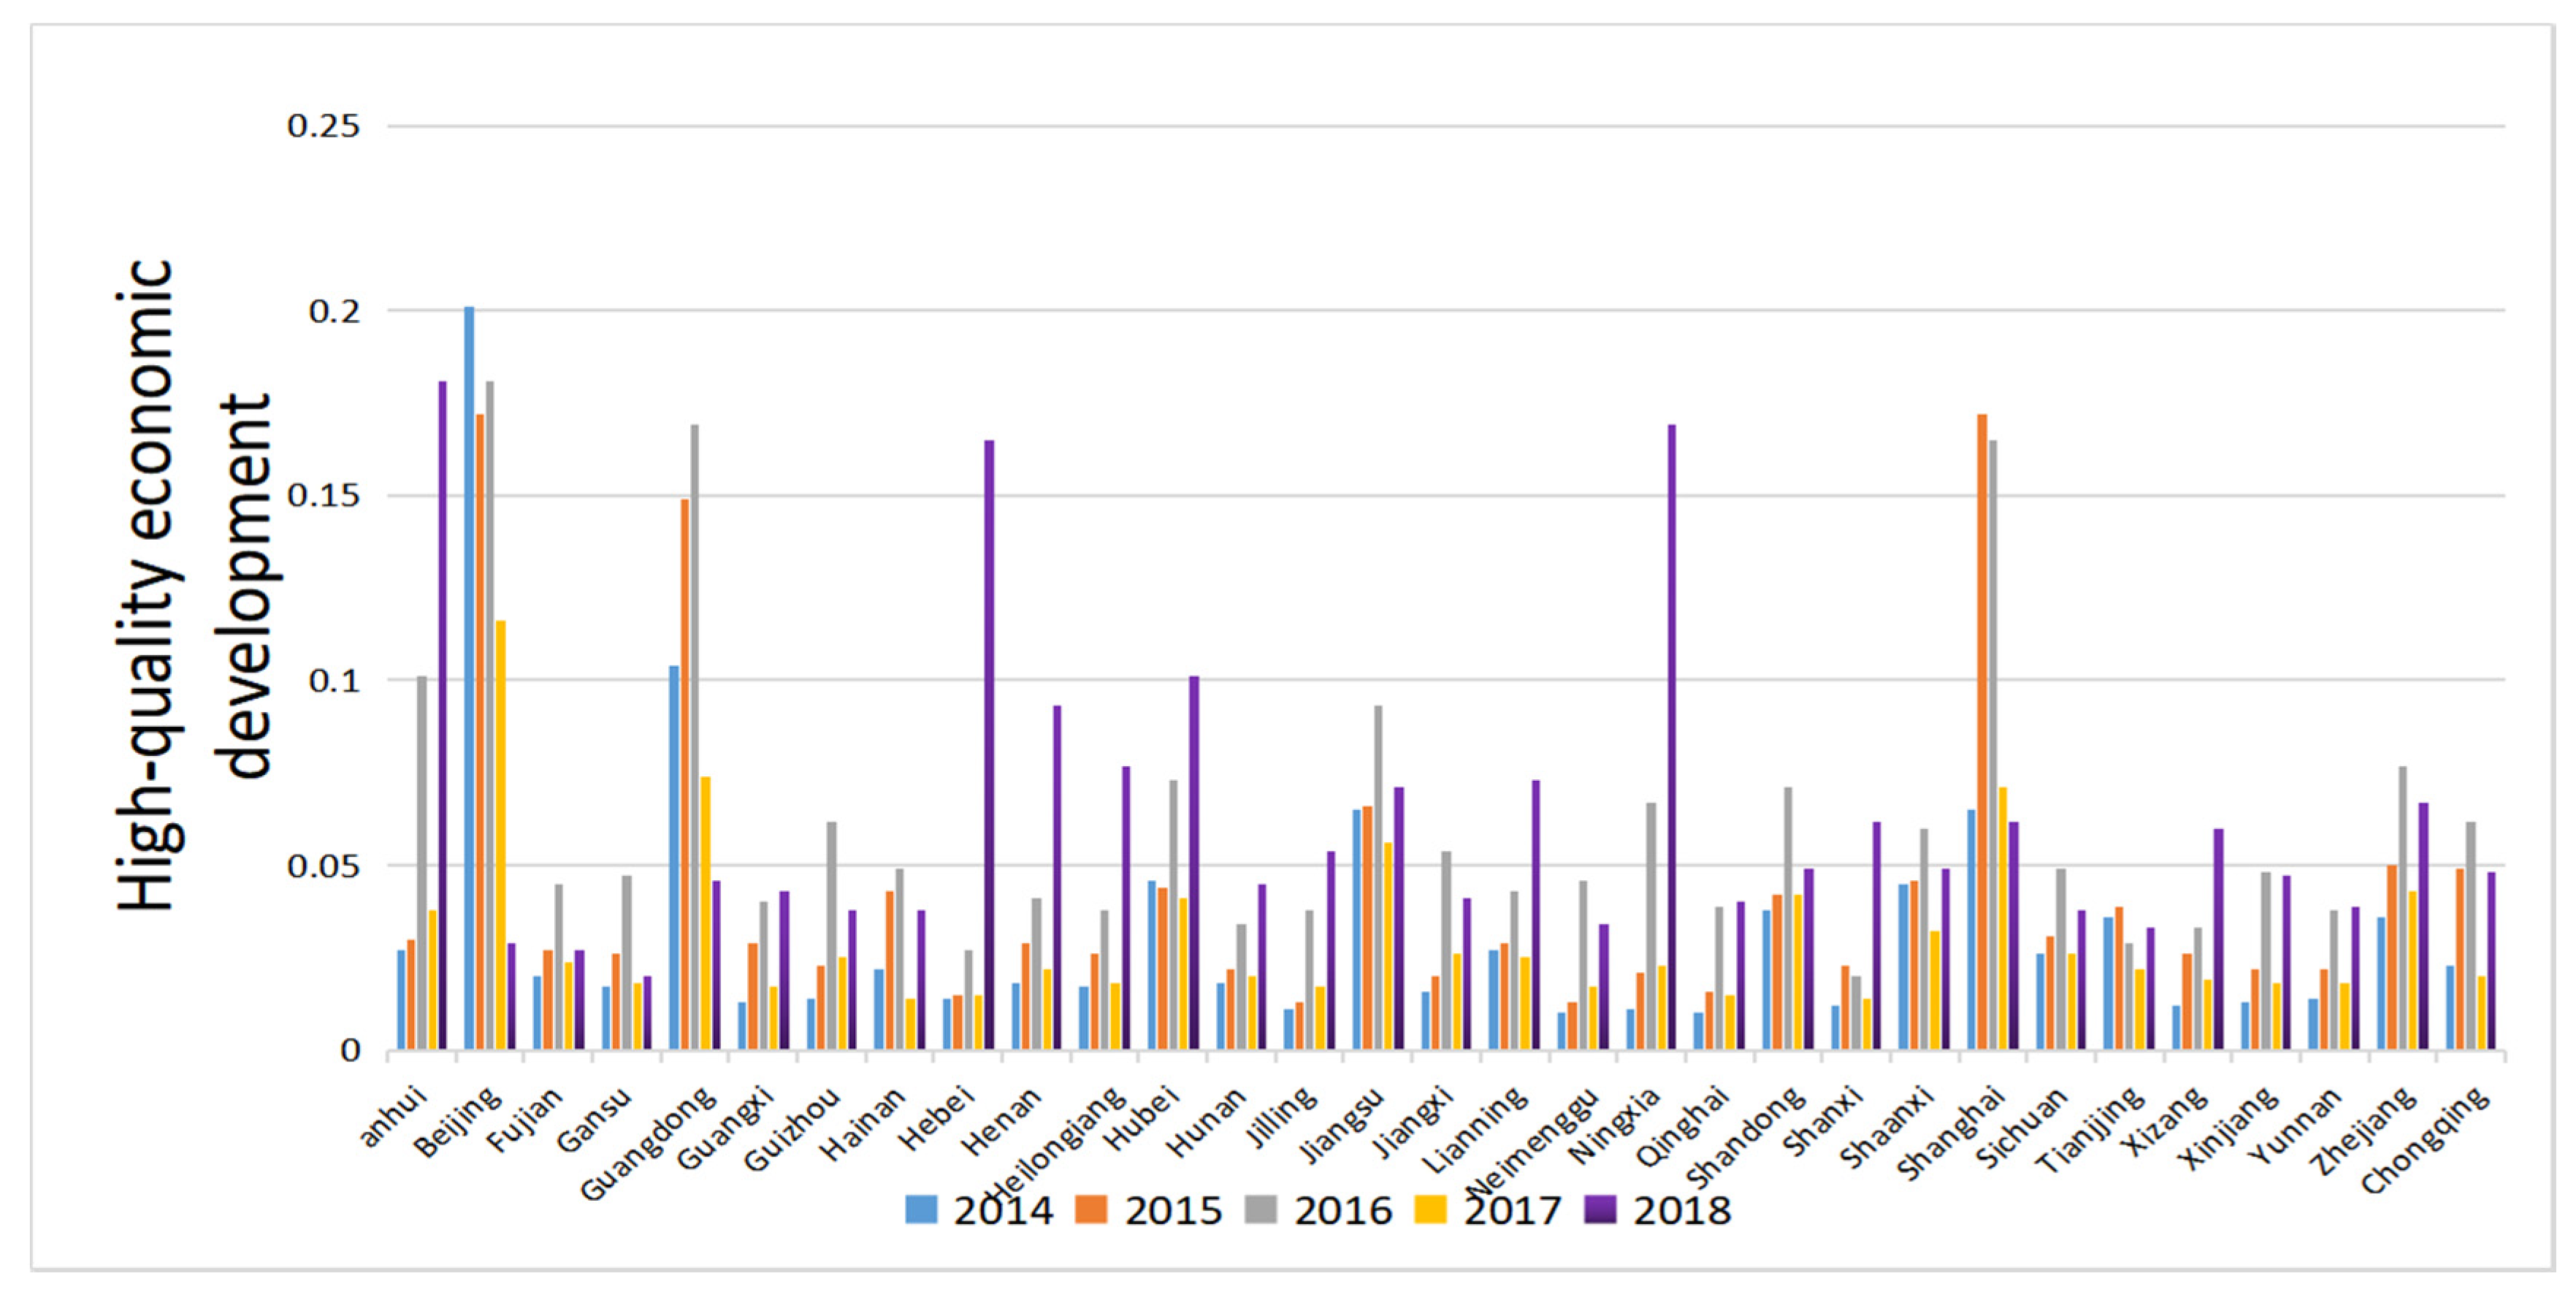Click Ningxia's tall purple 2018 bar
Screen dimensions: 2576x1295
(1671, 737)
